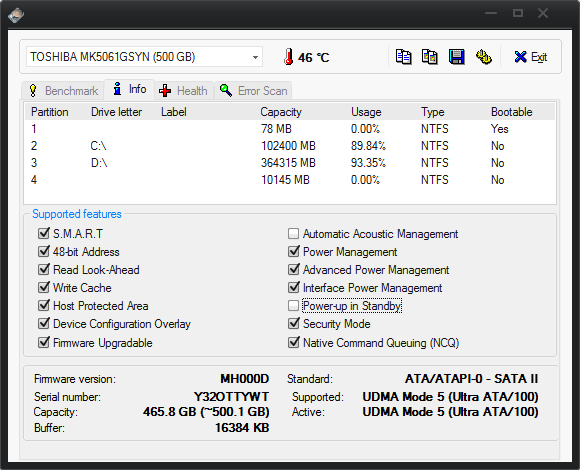This screenshot has height=470, width=580.
Task: Toggle Read Look-Ahead checkbox
Action: (44, 269)
